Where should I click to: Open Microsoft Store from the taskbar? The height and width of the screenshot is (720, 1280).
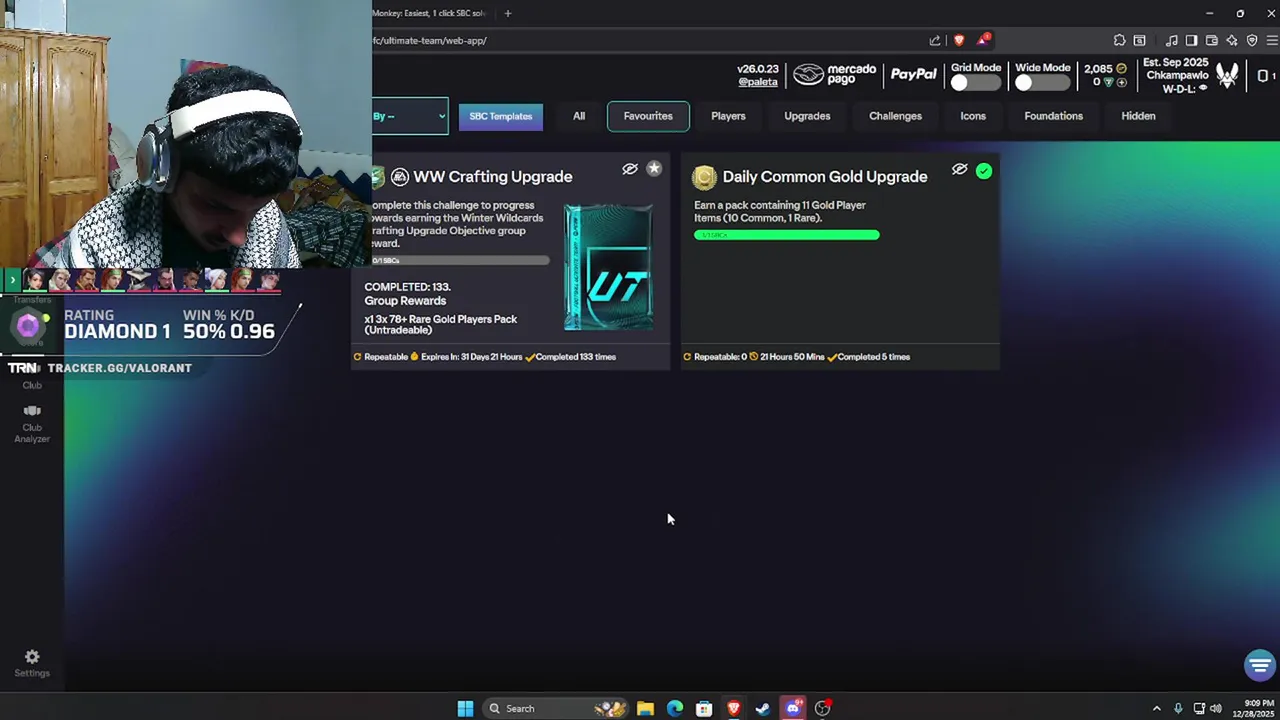click(x=704, y=708)
